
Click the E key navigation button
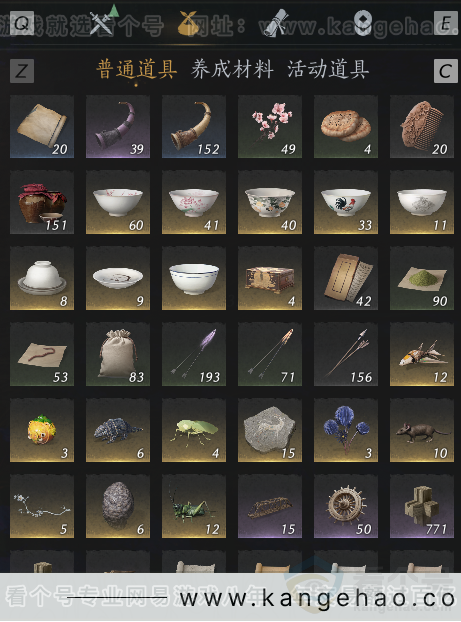pyautogui.click(x=446, y=23)
